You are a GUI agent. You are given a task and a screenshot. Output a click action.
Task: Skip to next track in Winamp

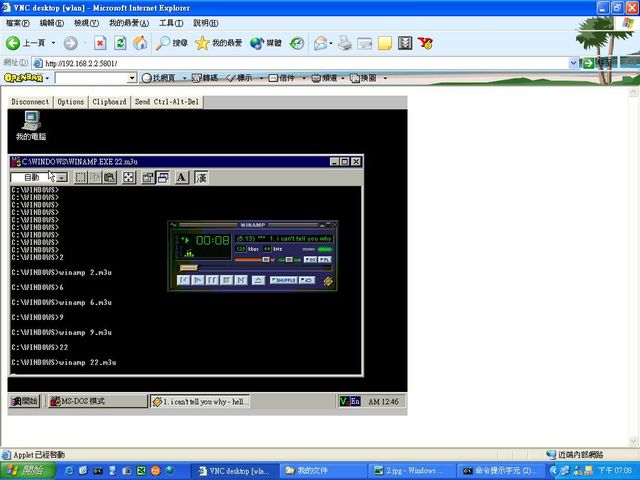241,280
